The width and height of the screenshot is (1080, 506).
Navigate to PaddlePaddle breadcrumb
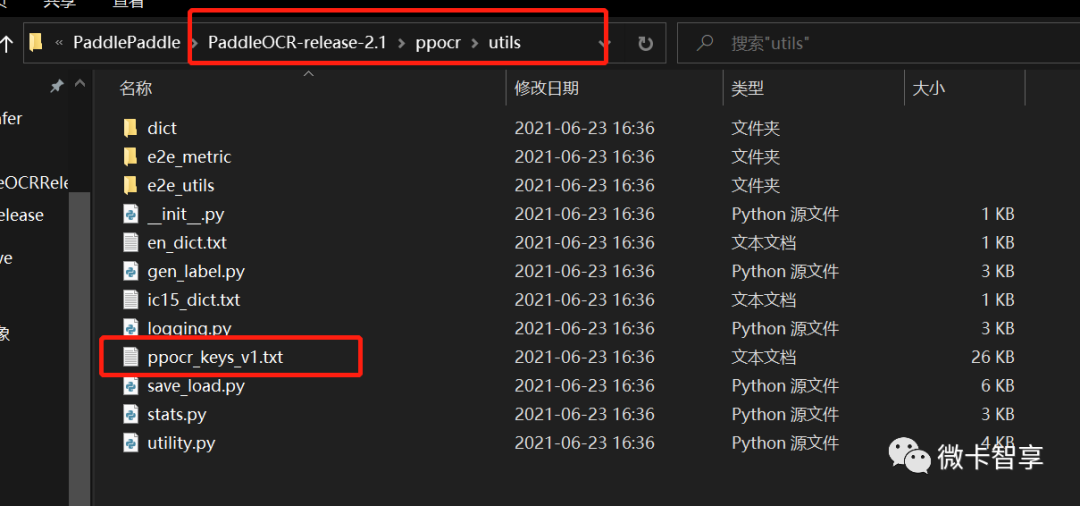[x=127, y=43]
